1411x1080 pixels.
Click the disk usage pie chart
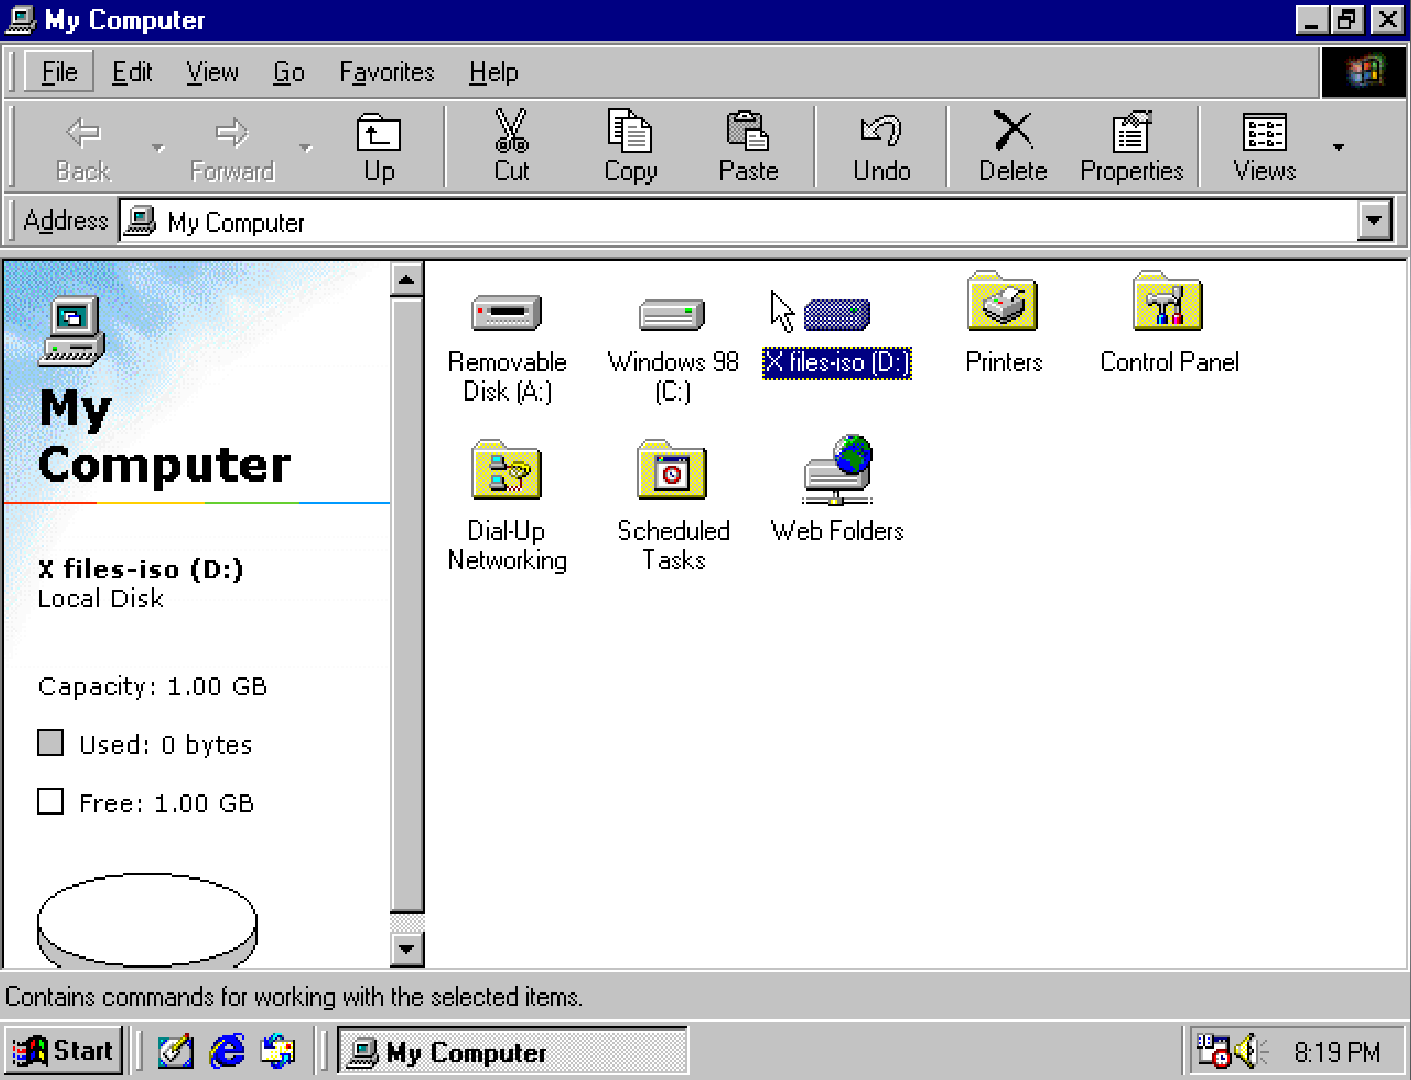(147, 921)
